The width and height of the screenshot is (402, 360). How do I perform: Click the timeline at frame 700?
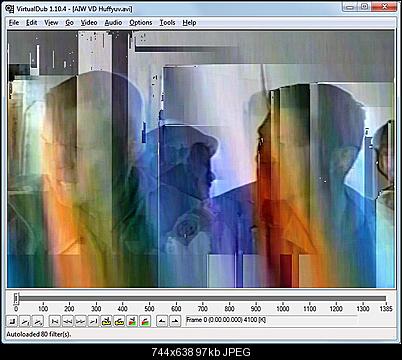point(203,299)
